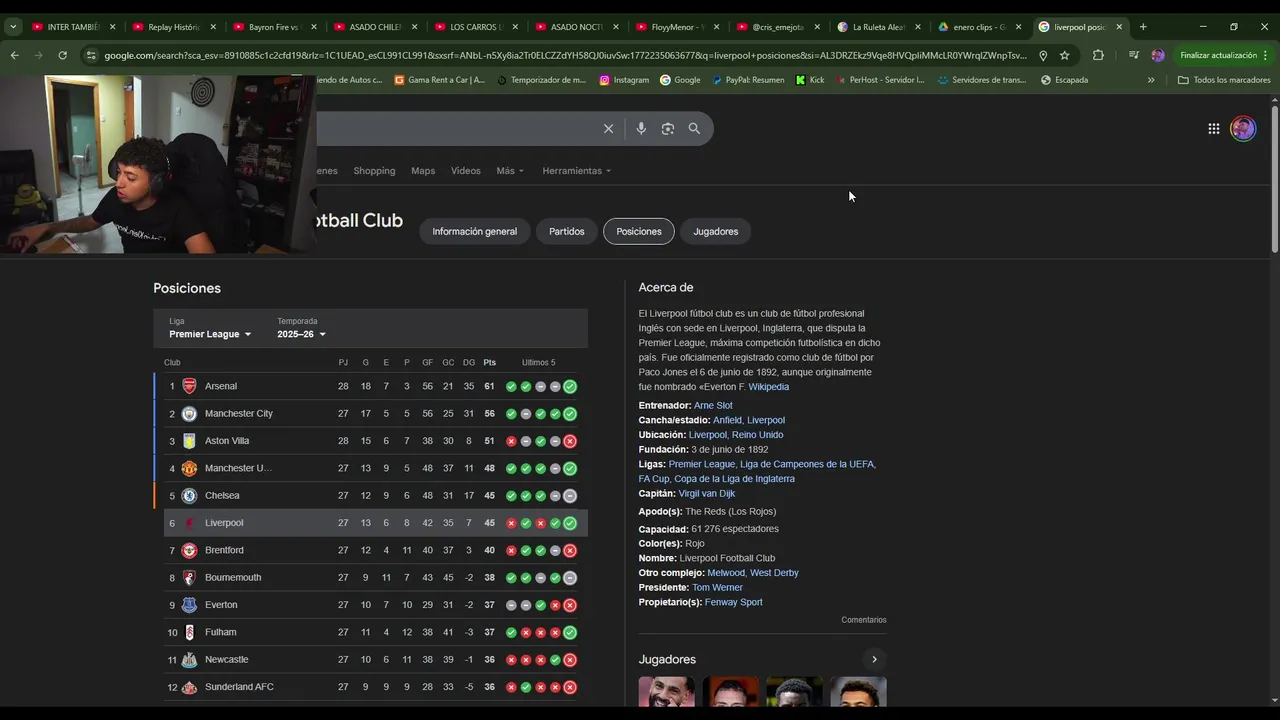The image size is (1280, 720).
Task: Open the tab search dropdown arrow
Action: click(13, 27)
